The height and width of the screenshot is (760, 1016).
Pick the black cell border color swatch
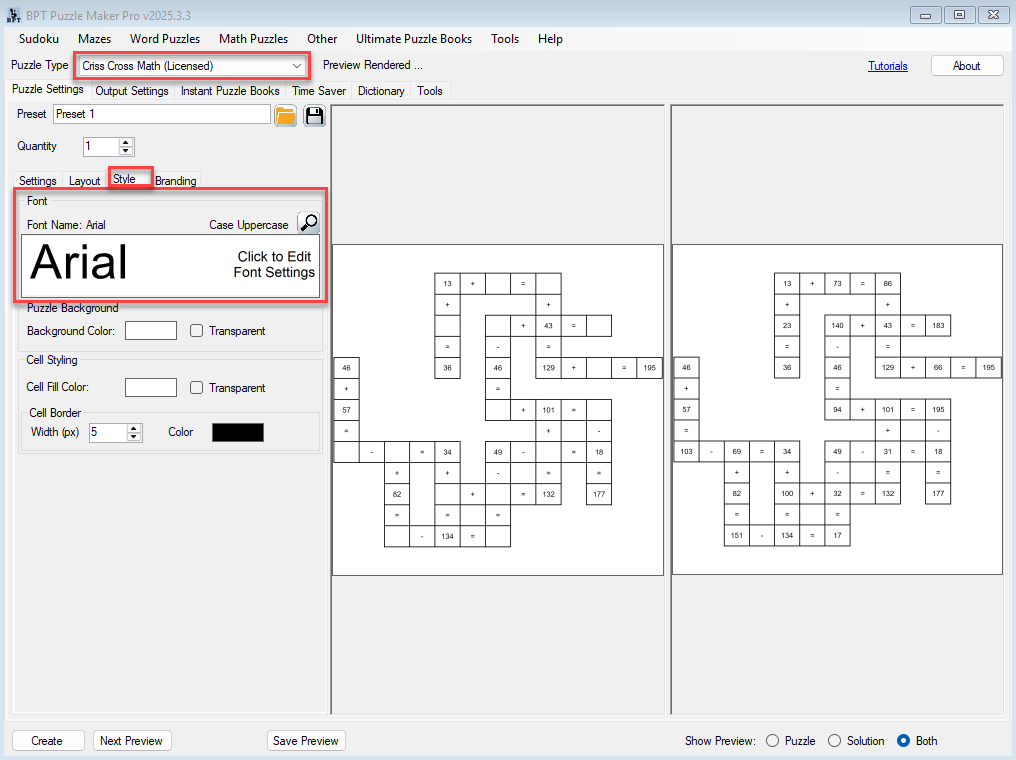238,432
